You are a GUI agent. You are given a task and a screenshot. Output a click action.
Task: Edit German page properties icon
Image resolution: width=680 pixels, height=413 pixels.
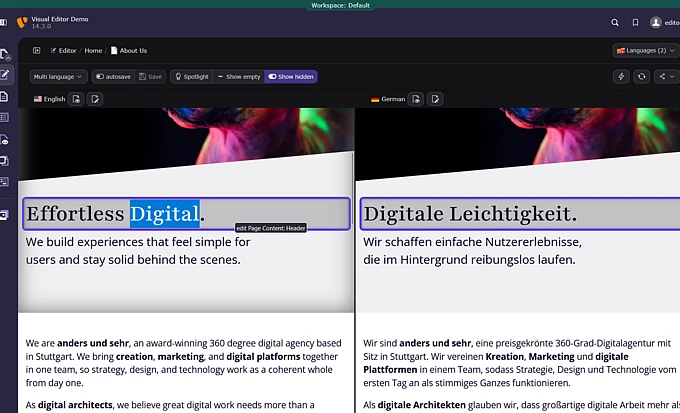(435, 99)
